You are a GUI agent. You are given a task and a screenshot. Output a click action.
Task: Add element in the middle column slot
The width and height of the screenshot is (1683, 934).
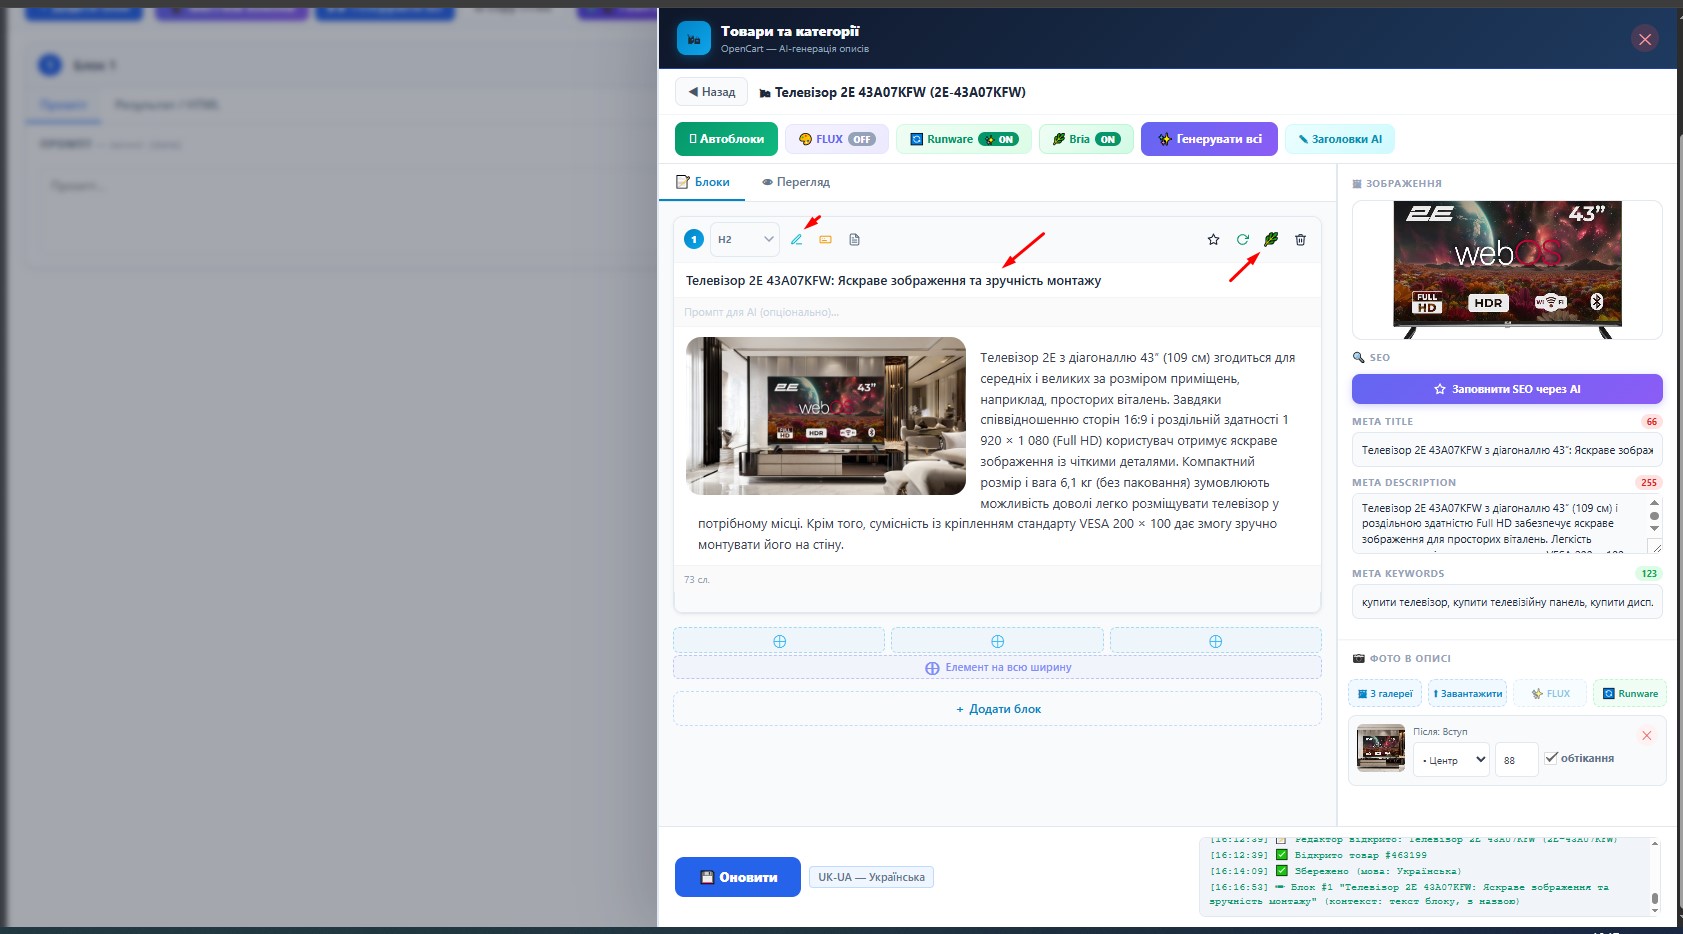tap(997, 641)
